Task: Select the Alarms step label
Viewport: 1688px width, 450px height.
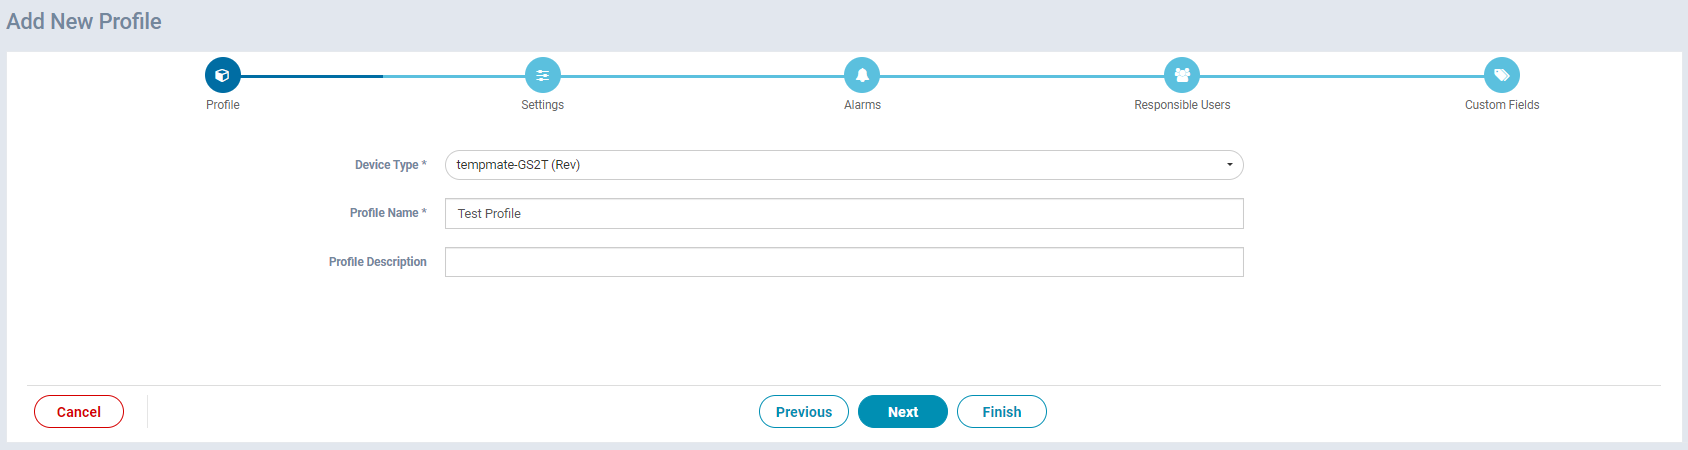Action: tap(862, 105)
